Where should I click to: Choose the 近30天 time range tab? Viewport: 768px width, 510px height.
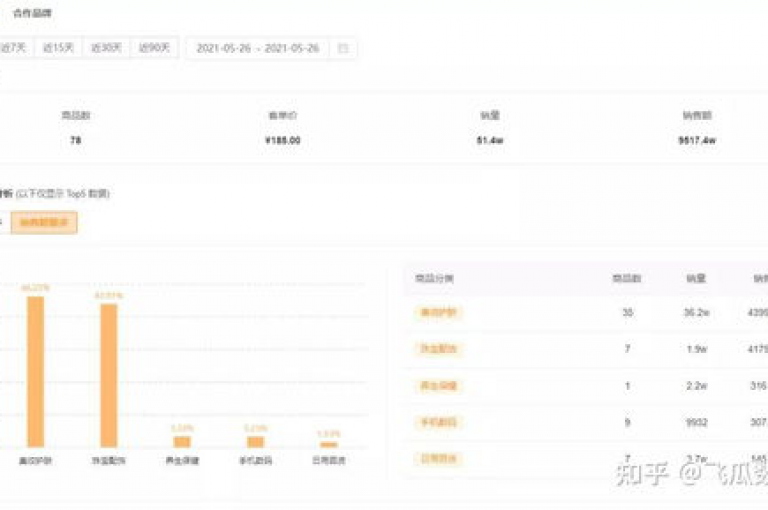pos(106,48)
